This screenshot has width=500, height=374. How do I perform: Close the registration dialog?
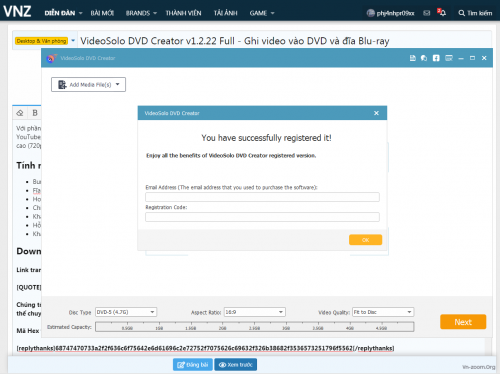coord(376,113)
